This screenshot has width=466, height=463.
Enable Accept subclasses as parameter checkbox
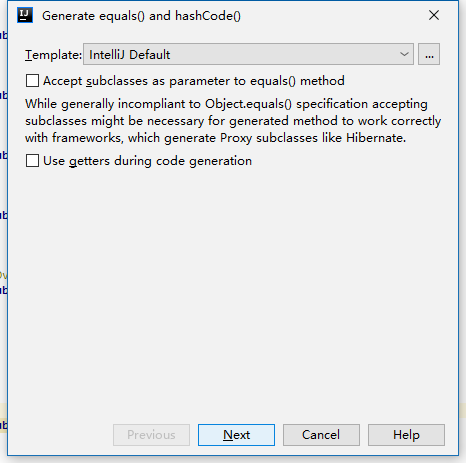(x=32, y=81)
